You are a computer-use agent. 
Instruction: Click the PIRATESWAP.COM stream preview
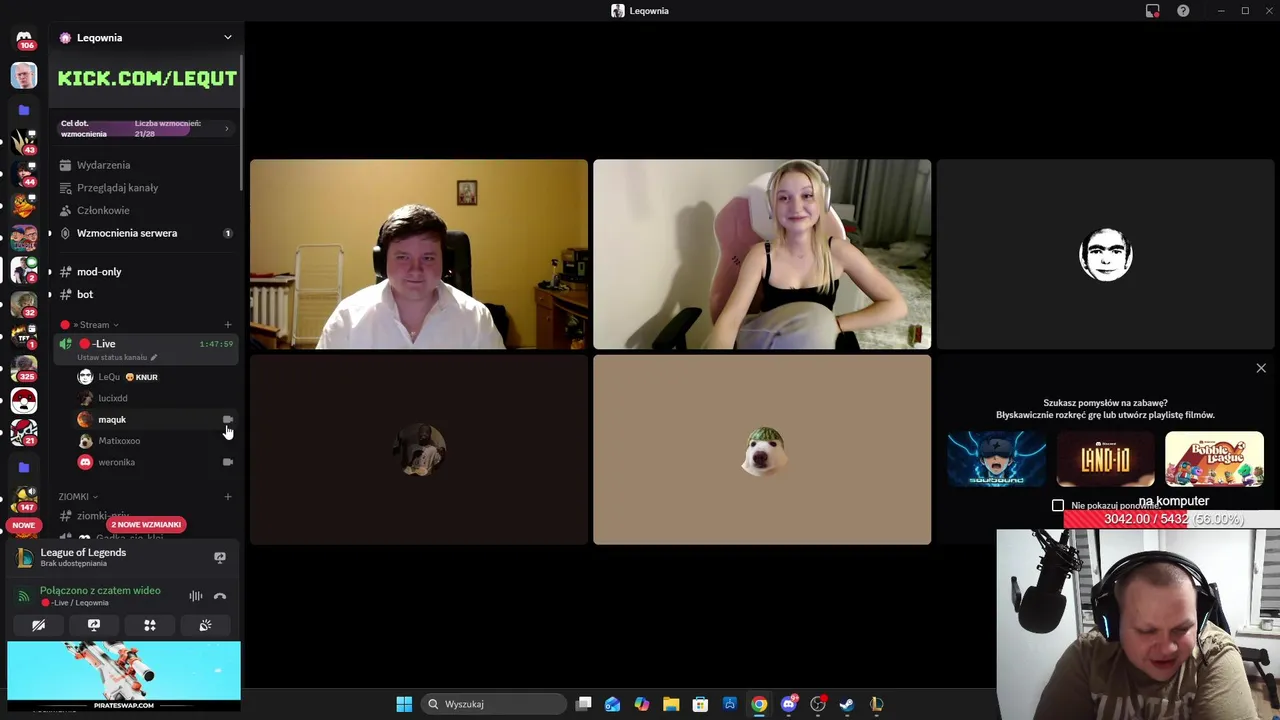(124, 676)
